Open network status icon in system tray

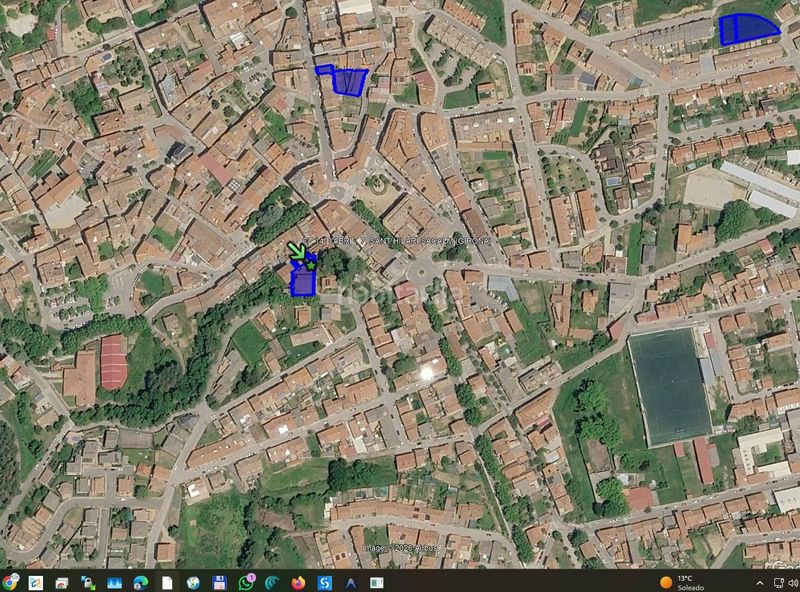click(x=779, y=583)
